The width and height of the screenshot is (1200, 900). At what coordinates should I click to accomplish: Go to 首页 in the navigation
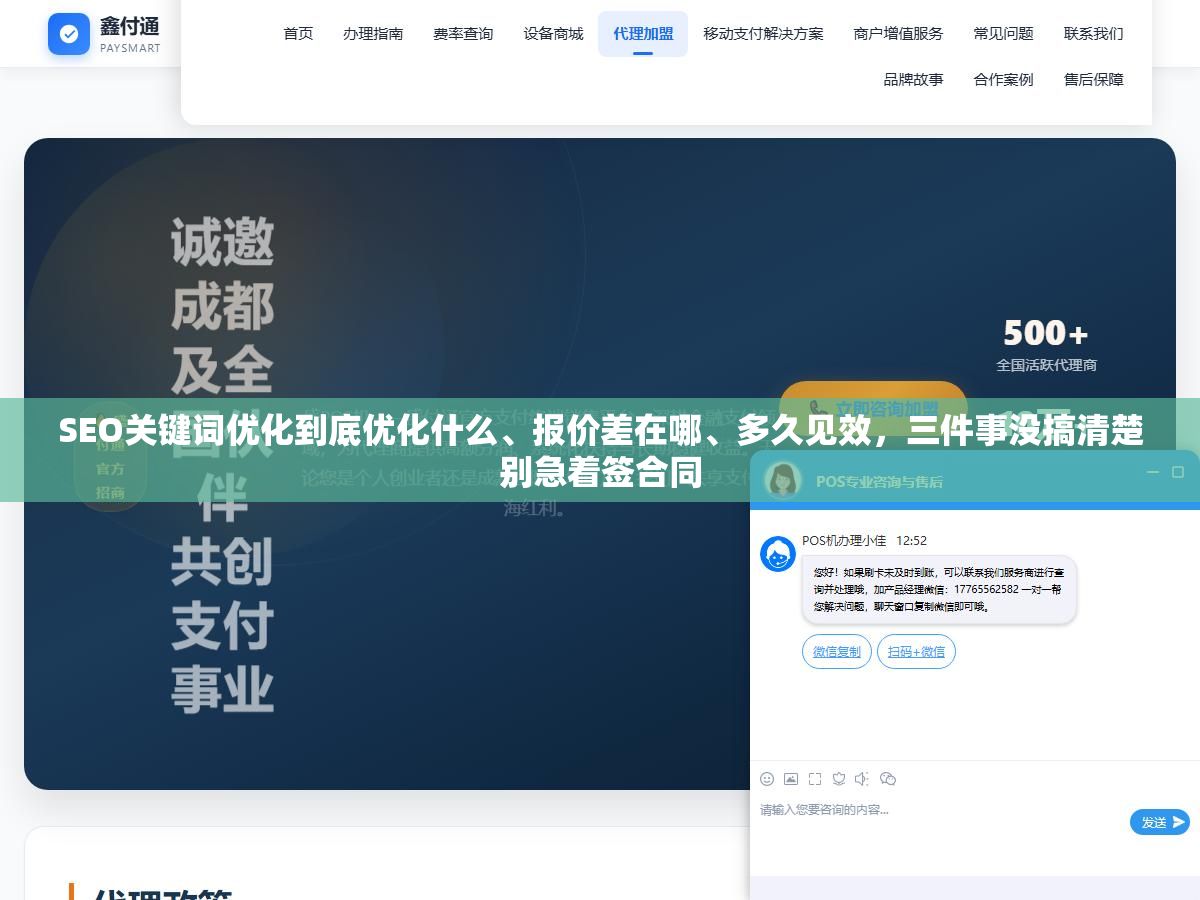coord(298,34)
